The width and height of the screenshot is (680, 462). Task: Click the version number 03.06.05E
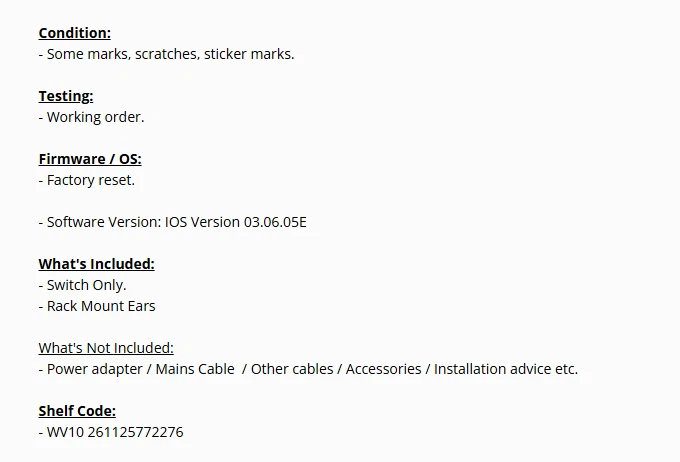tap(275, 222)
